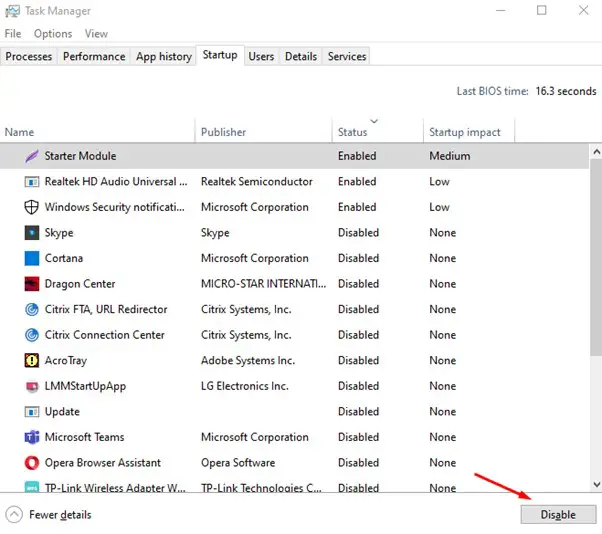Image resolution: width=602 pixels, height=534 pixels.
Task: Click the 16.3 seconds BIOS time value
Action: (x=566, y=91)
